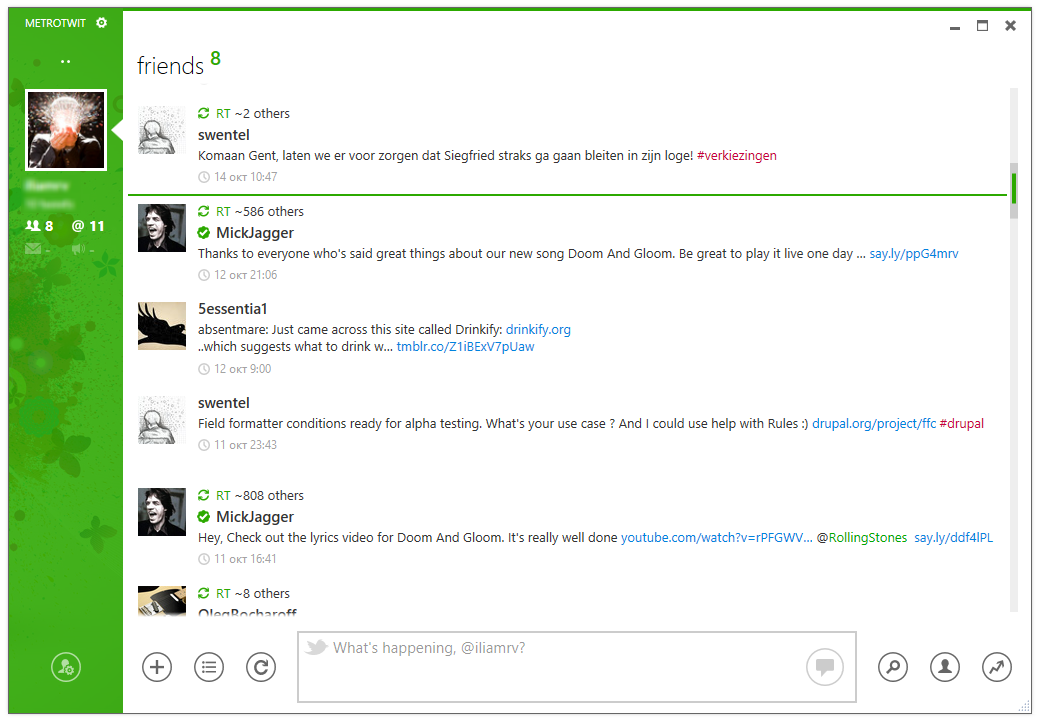Open the user profile lookup icon
The width and height of the screenshot is (1041, 727).
pyautogui.click(x=945, y=667)
